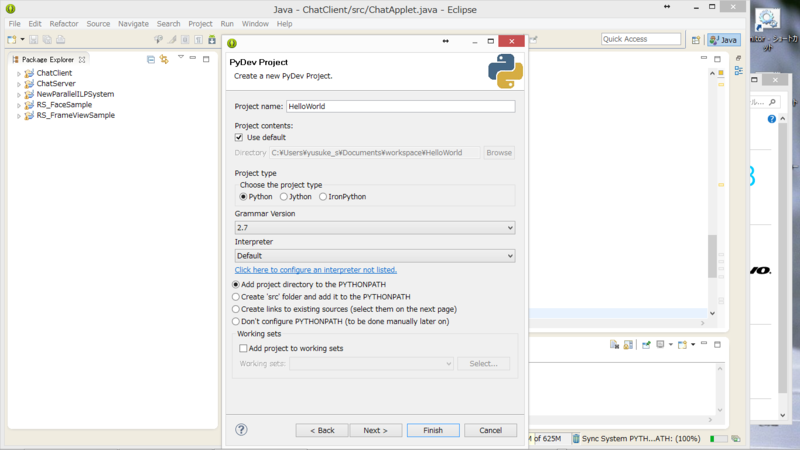Viewport: 800px width, 450px height.
Task: Select the IronPython project type radio
Action: pos(323,196)
